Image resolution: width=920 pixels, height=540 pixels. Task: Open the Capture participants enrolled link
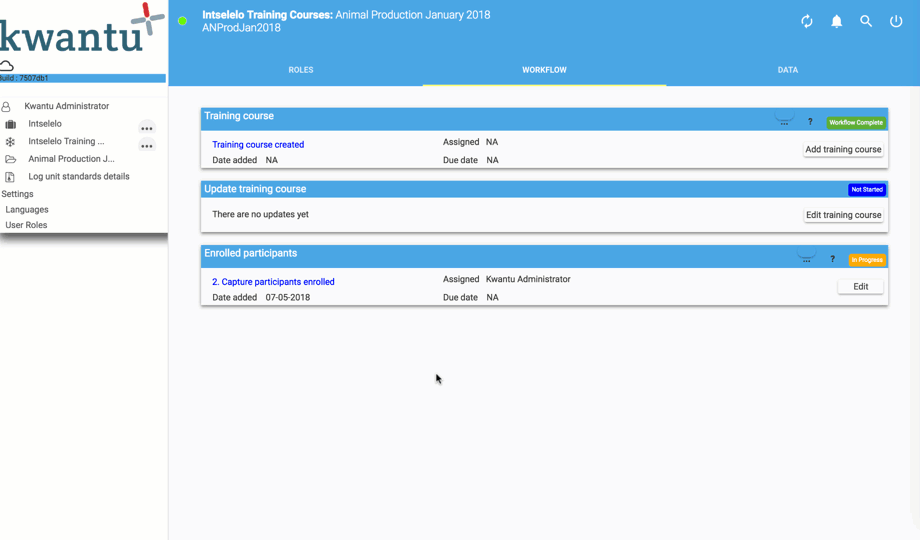(x=273, y=282)
